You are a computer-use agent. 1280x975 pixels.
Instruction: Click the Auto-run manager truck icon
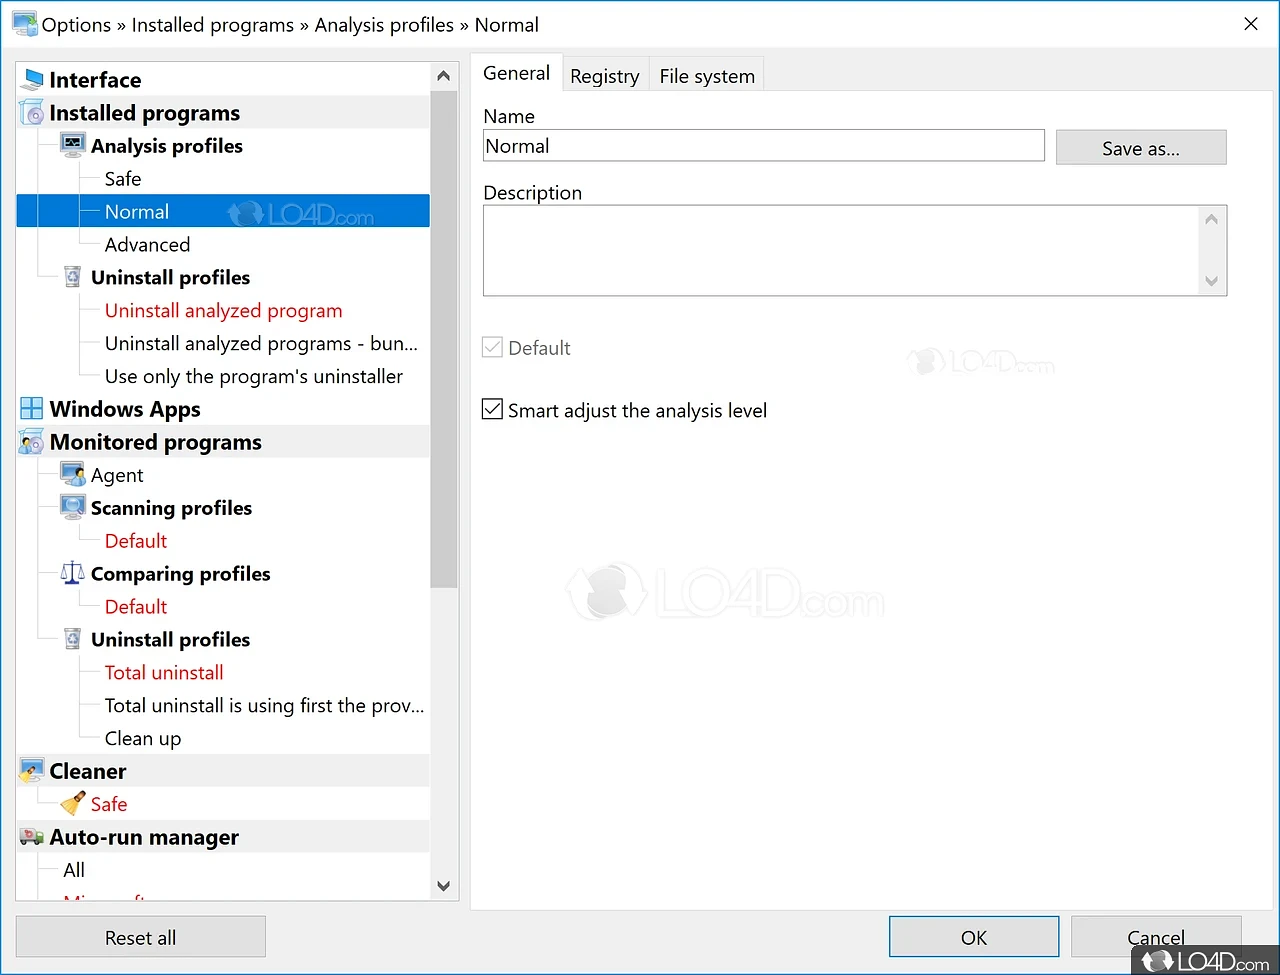[32, 837]
